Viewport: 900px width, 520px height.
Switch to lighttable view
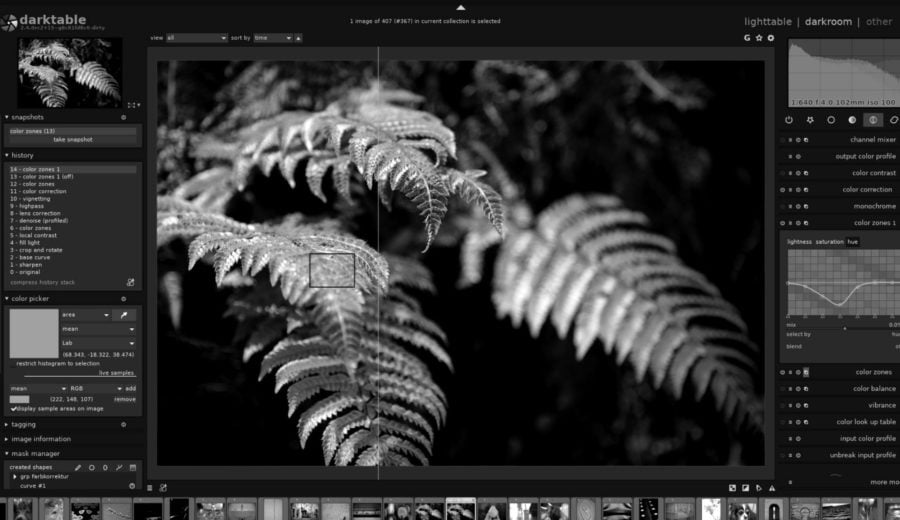767,22
